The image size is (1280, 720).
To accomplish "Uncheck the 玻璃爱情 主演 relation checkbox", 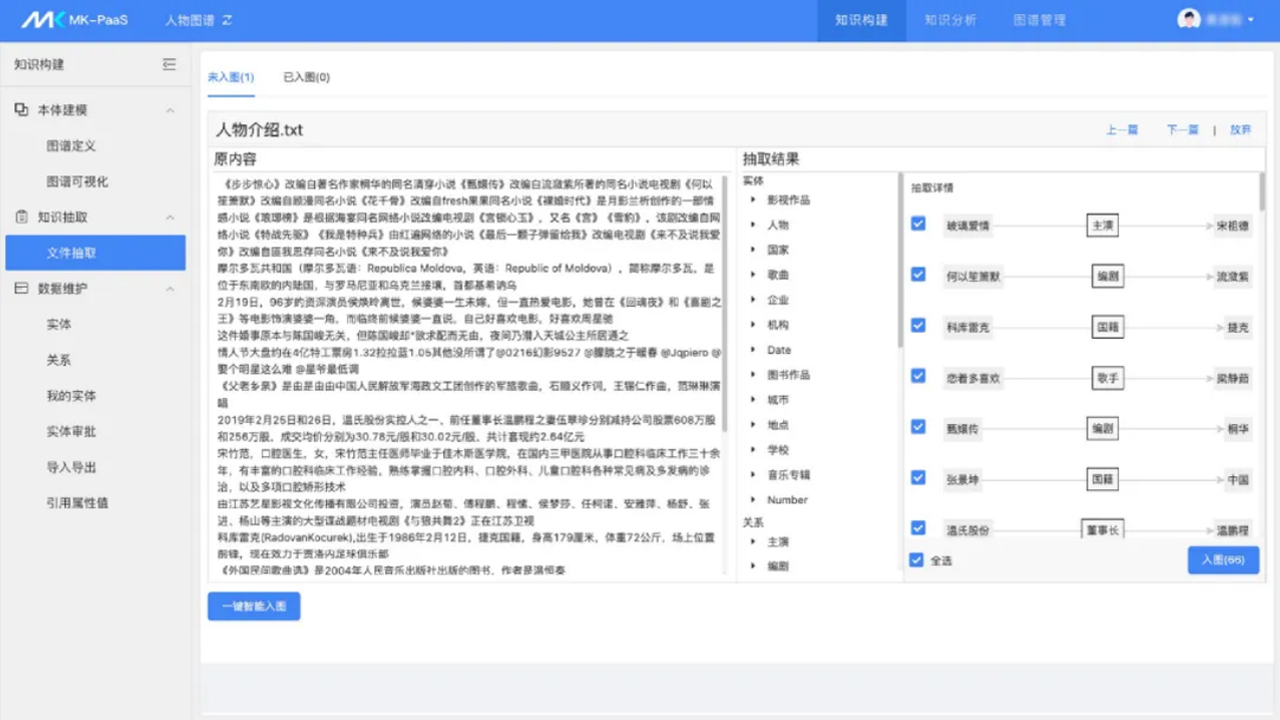I will coord(918,224).
